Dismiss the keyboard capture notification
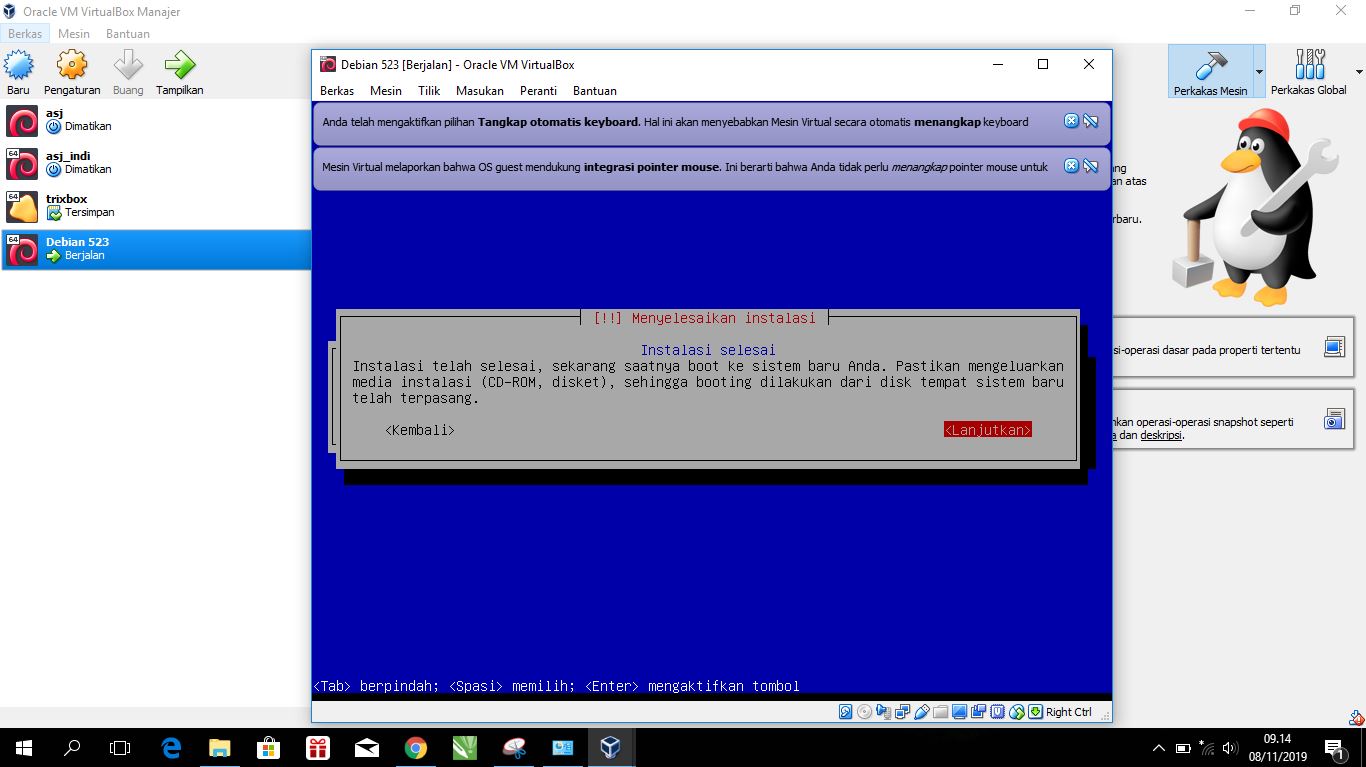1366x767 pixels. [x=1071, y=121]
